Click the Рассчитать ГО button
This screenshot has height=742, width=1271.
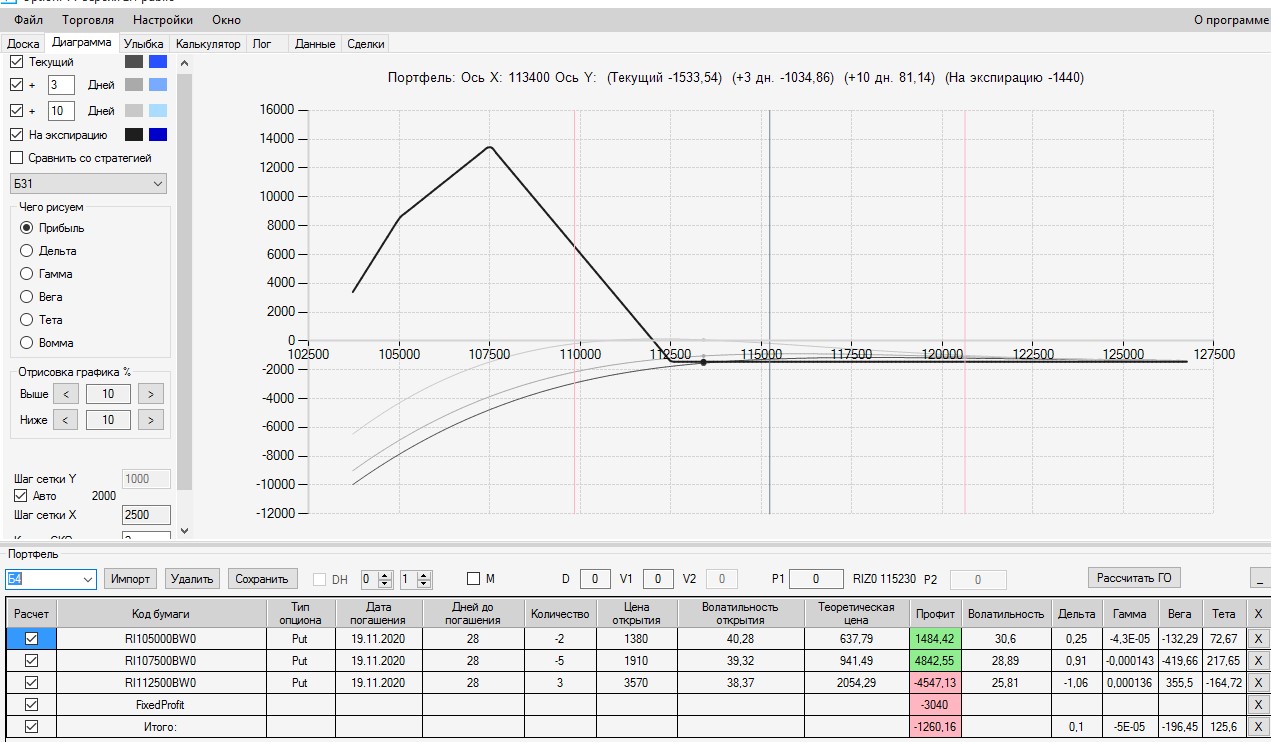coord(1134,578)
